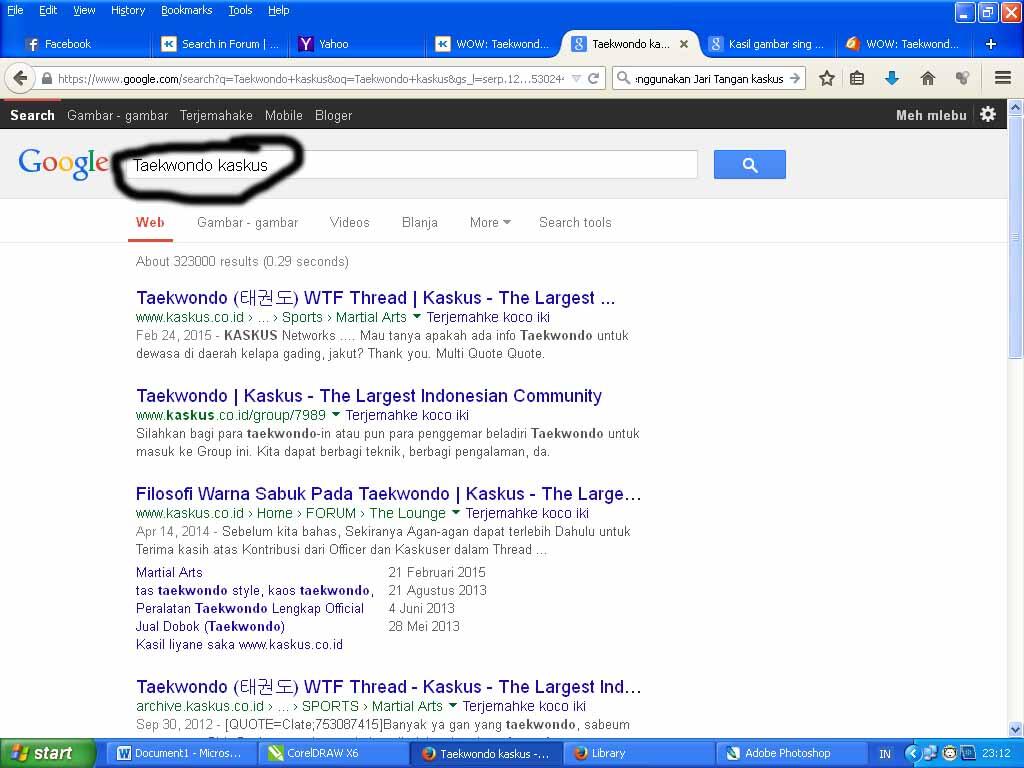Screen dimensions: 1024x768
Task: Open Filosofi Warna Sabuk Pada Taekwondo result
Action: coord(389,494)
